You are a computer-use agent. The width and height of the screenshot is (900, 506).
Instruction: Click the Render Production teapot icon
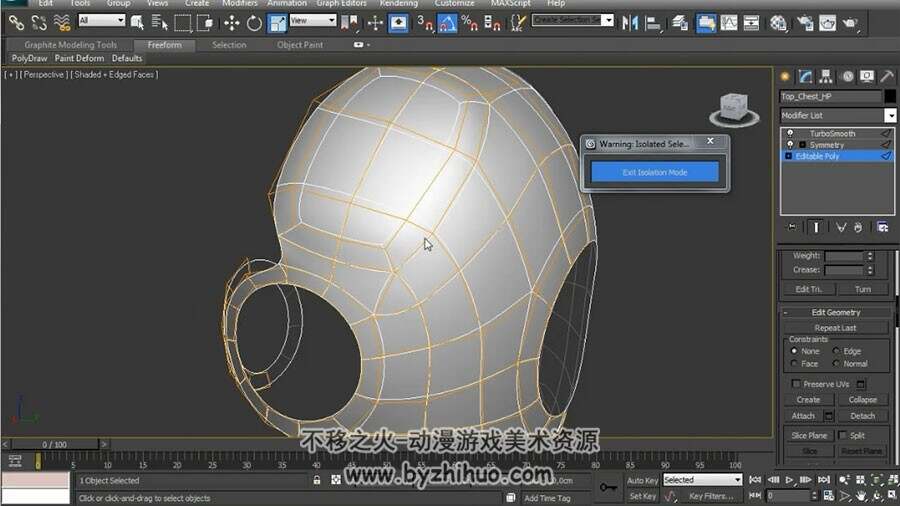click(850, 22)
